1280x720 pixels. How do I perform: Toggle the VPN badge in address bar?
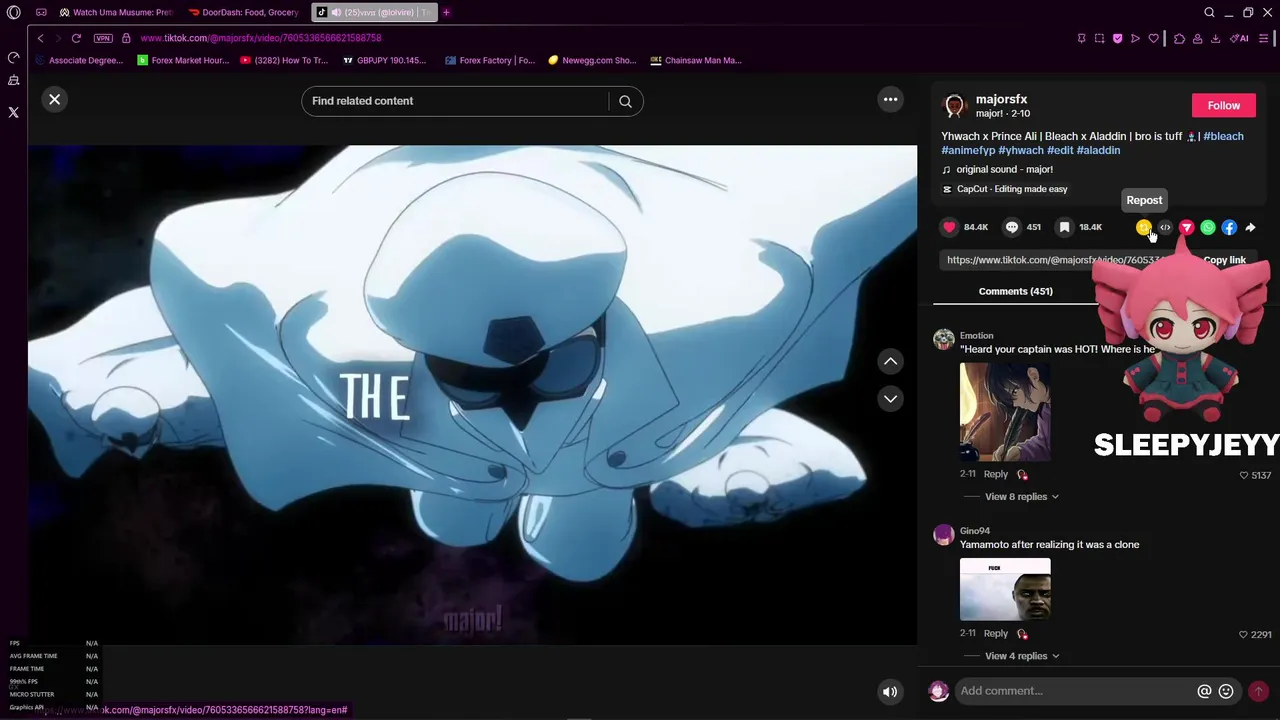[x=103, y=38]
